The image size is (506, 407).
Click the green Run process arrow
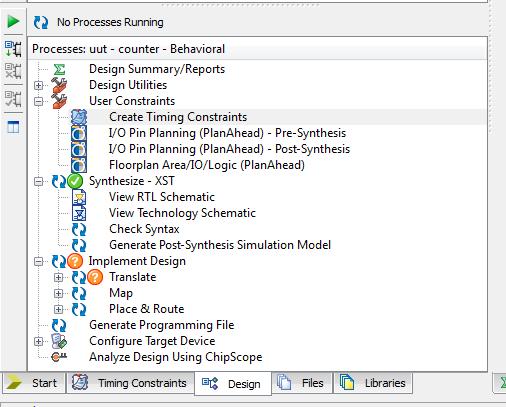[x=13, y=22]
